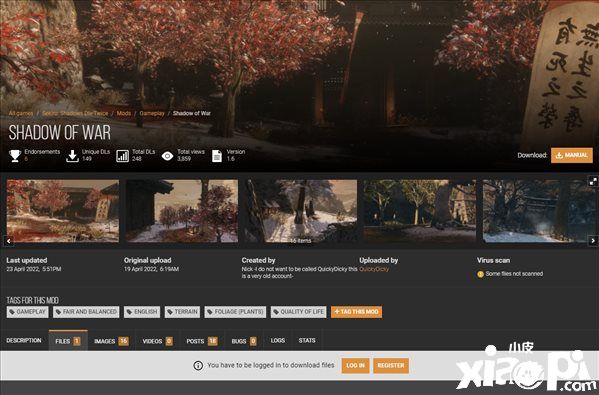Click the SHADOW OF WAR mod title

[60, 133]
